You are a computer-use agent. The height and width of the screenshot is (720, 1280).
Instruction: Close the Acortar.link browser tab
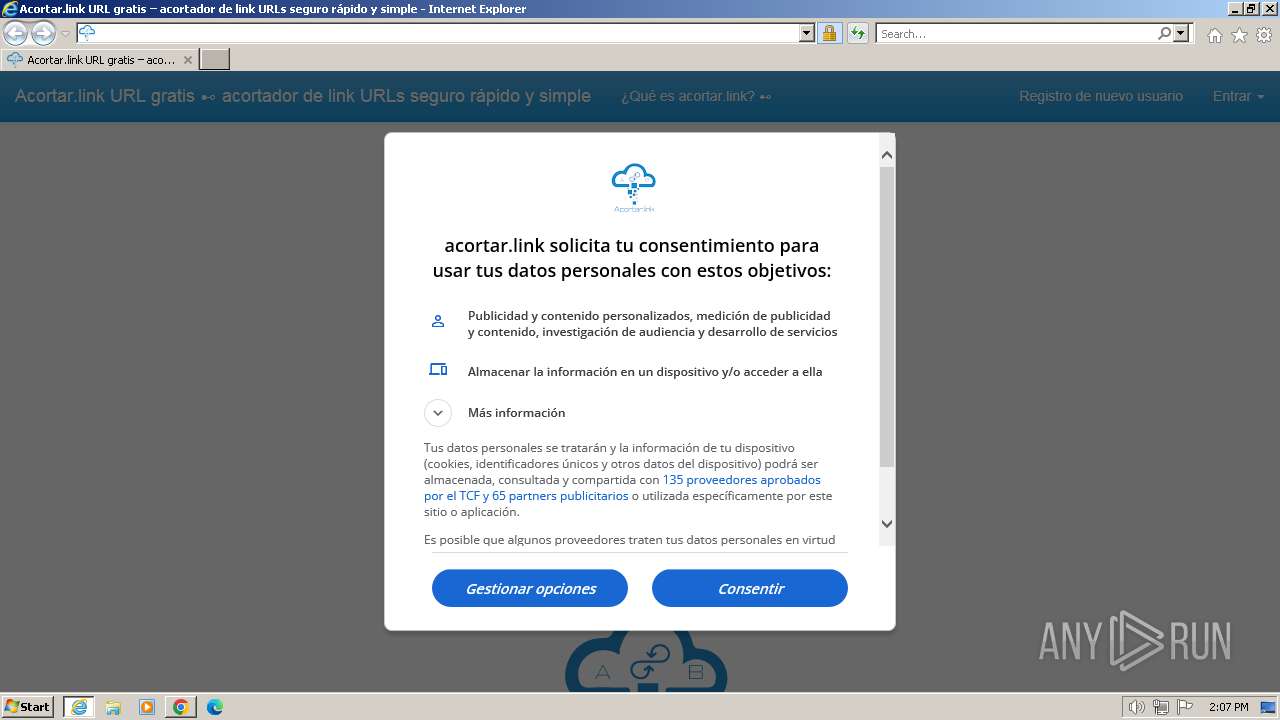point(187,60)
